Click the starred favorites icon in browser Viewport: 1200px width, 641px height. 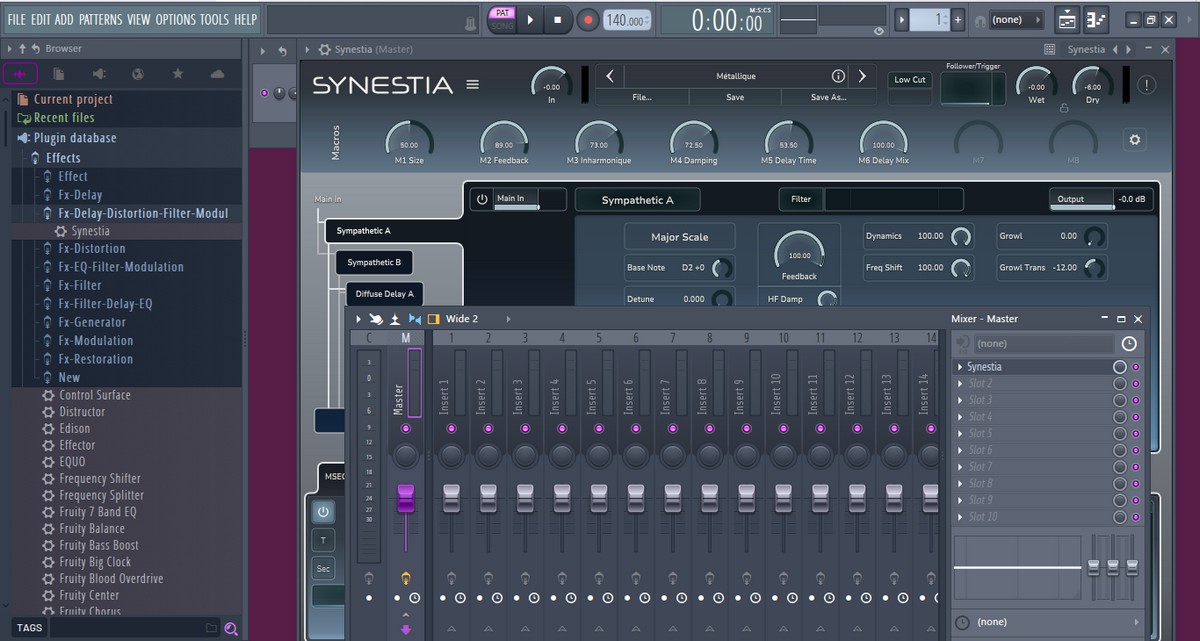coord(177,74)
